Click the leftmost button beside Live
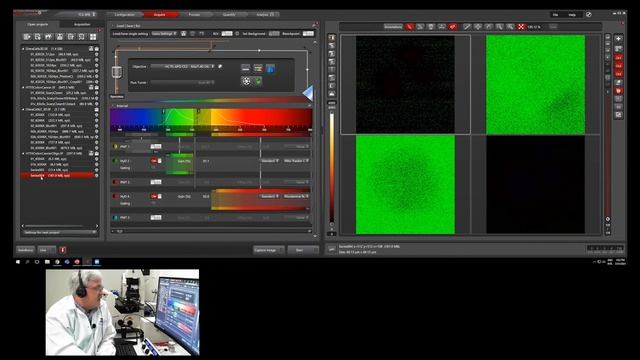The height and width of the screenshot is (360, 640). tap(25, 250)
